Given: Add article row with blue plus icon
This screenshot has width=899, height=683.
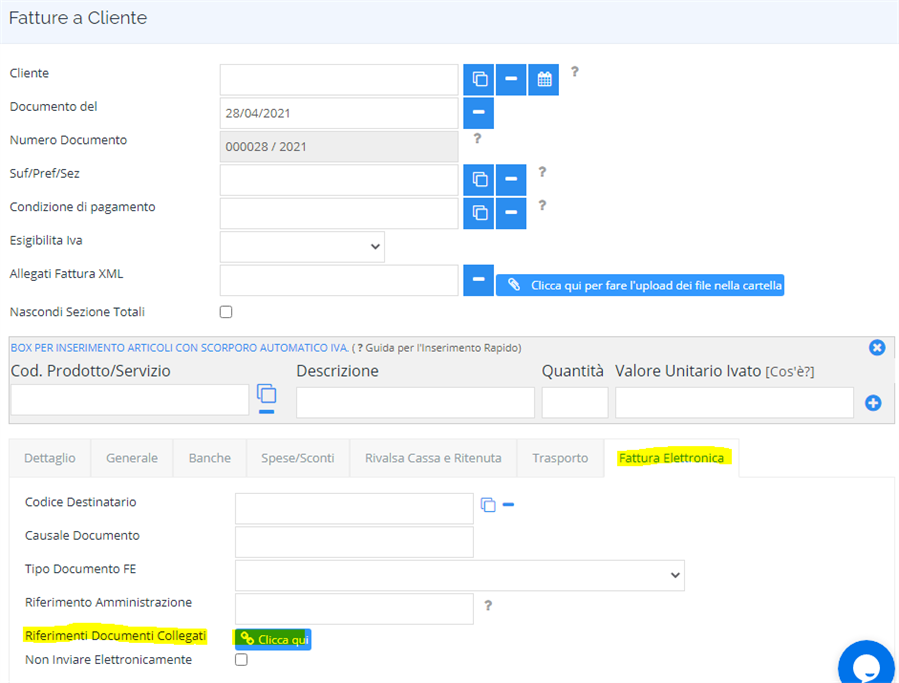Looking at the screenshot, I should 873,403.
